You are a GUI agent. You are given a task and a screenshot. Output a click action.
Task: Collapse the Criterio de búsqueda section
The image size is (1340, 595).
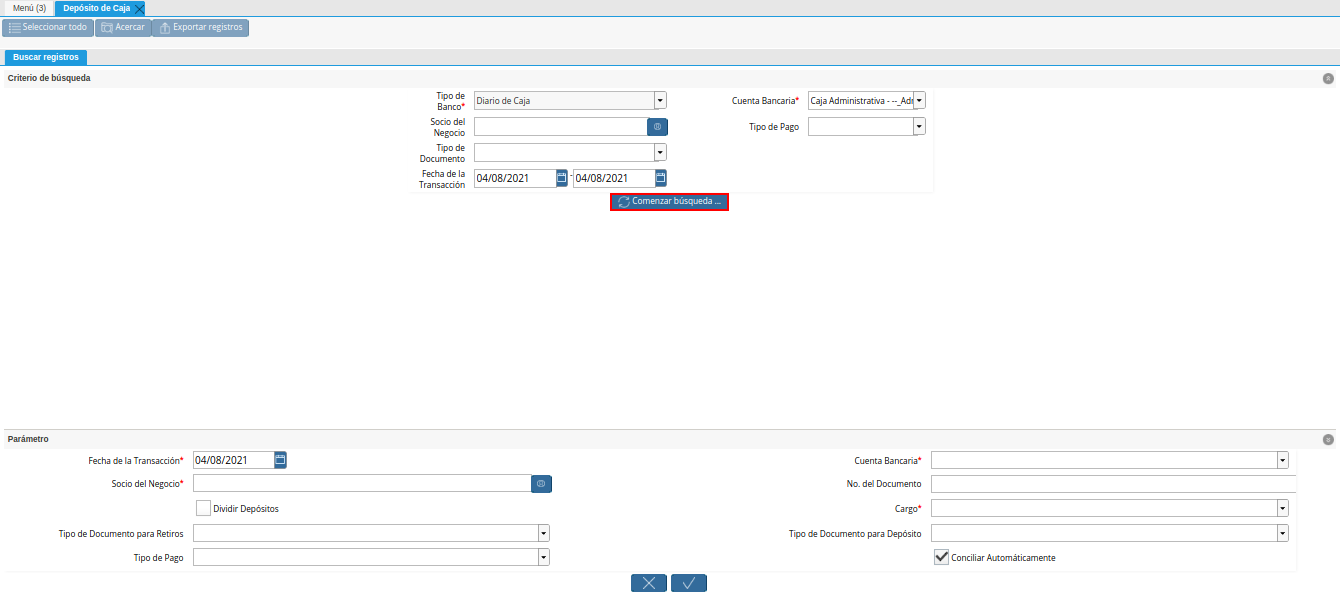point(1328,78)
